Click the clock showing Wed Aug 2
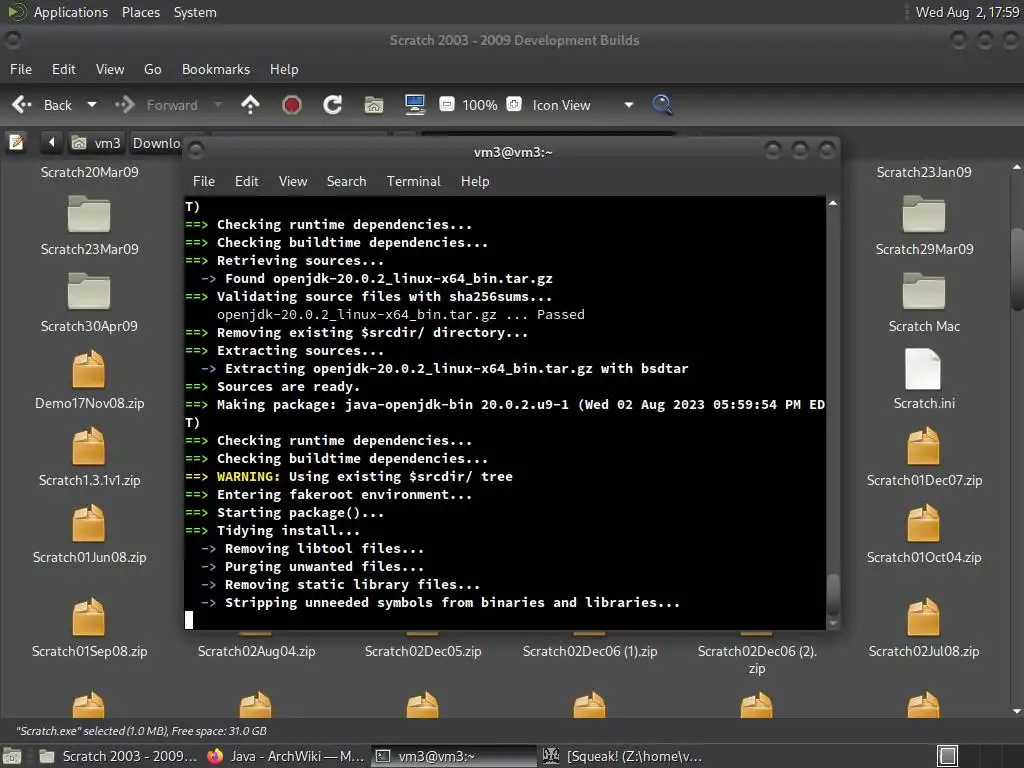This screenshot has width=1024, height=768. tap(967, 12)
